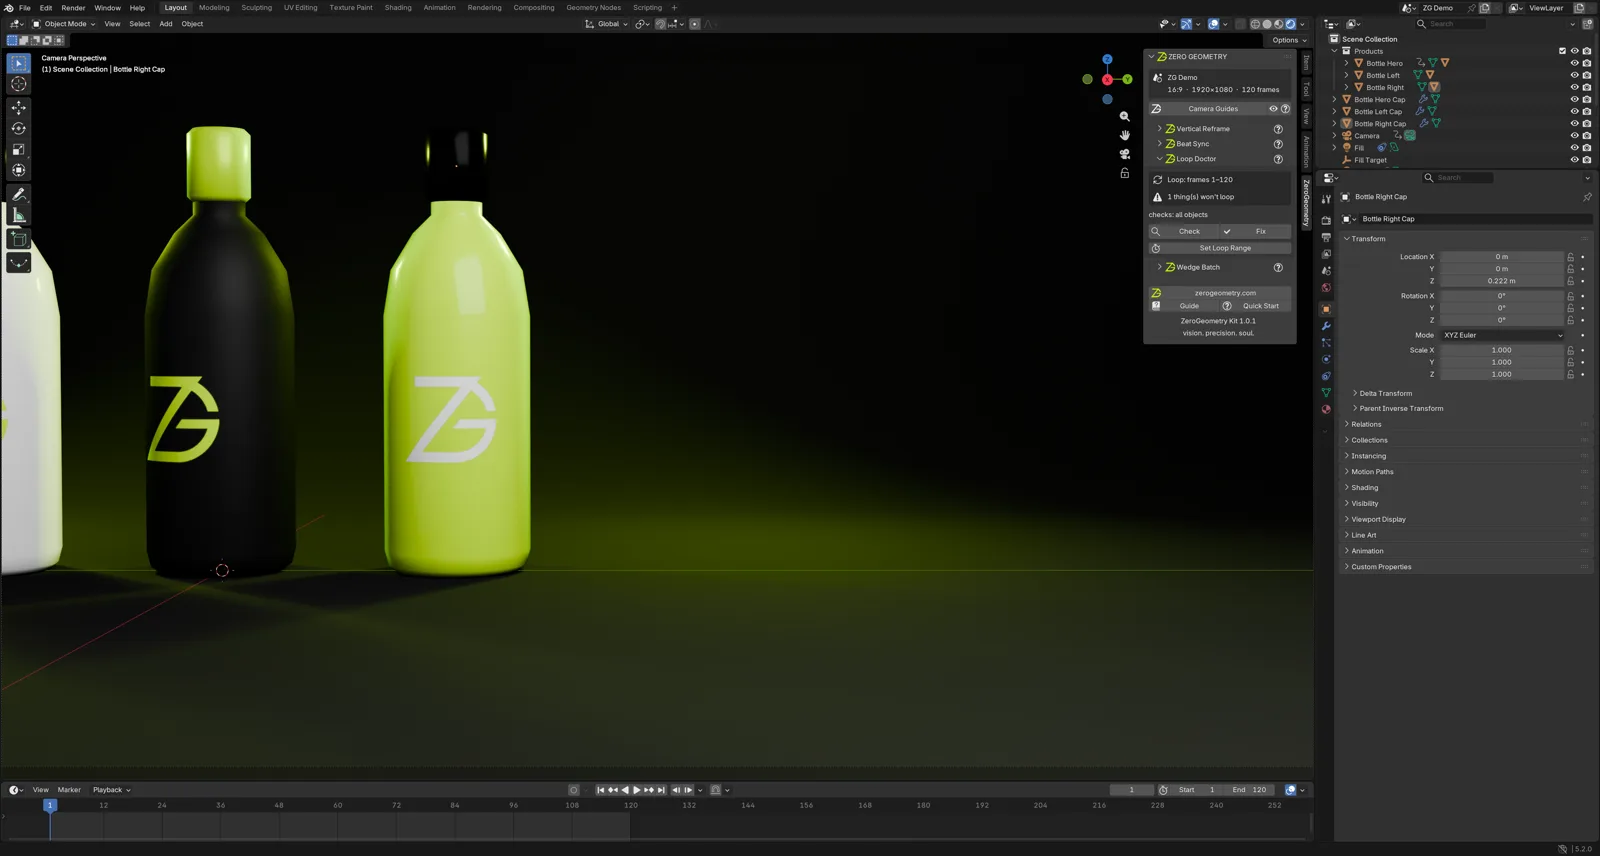
Task: Expand the Wedge Batch section
Action: tap(1159, 267)
